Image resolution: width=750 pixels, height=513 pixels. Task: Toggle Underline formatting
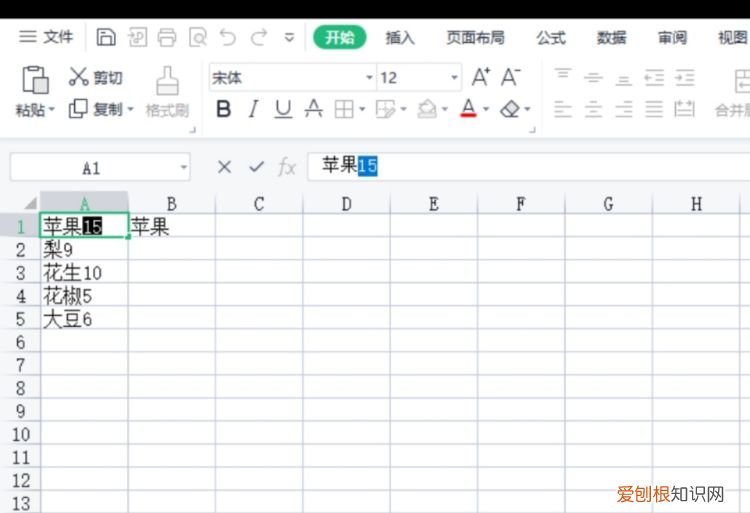pyautogui.click(x=283, y=110)
